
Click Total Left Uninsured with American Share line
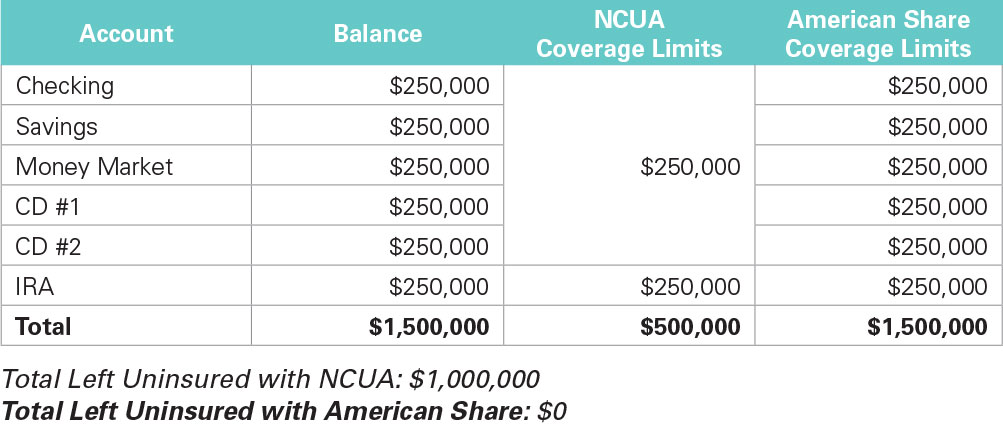tap(284, 412)
